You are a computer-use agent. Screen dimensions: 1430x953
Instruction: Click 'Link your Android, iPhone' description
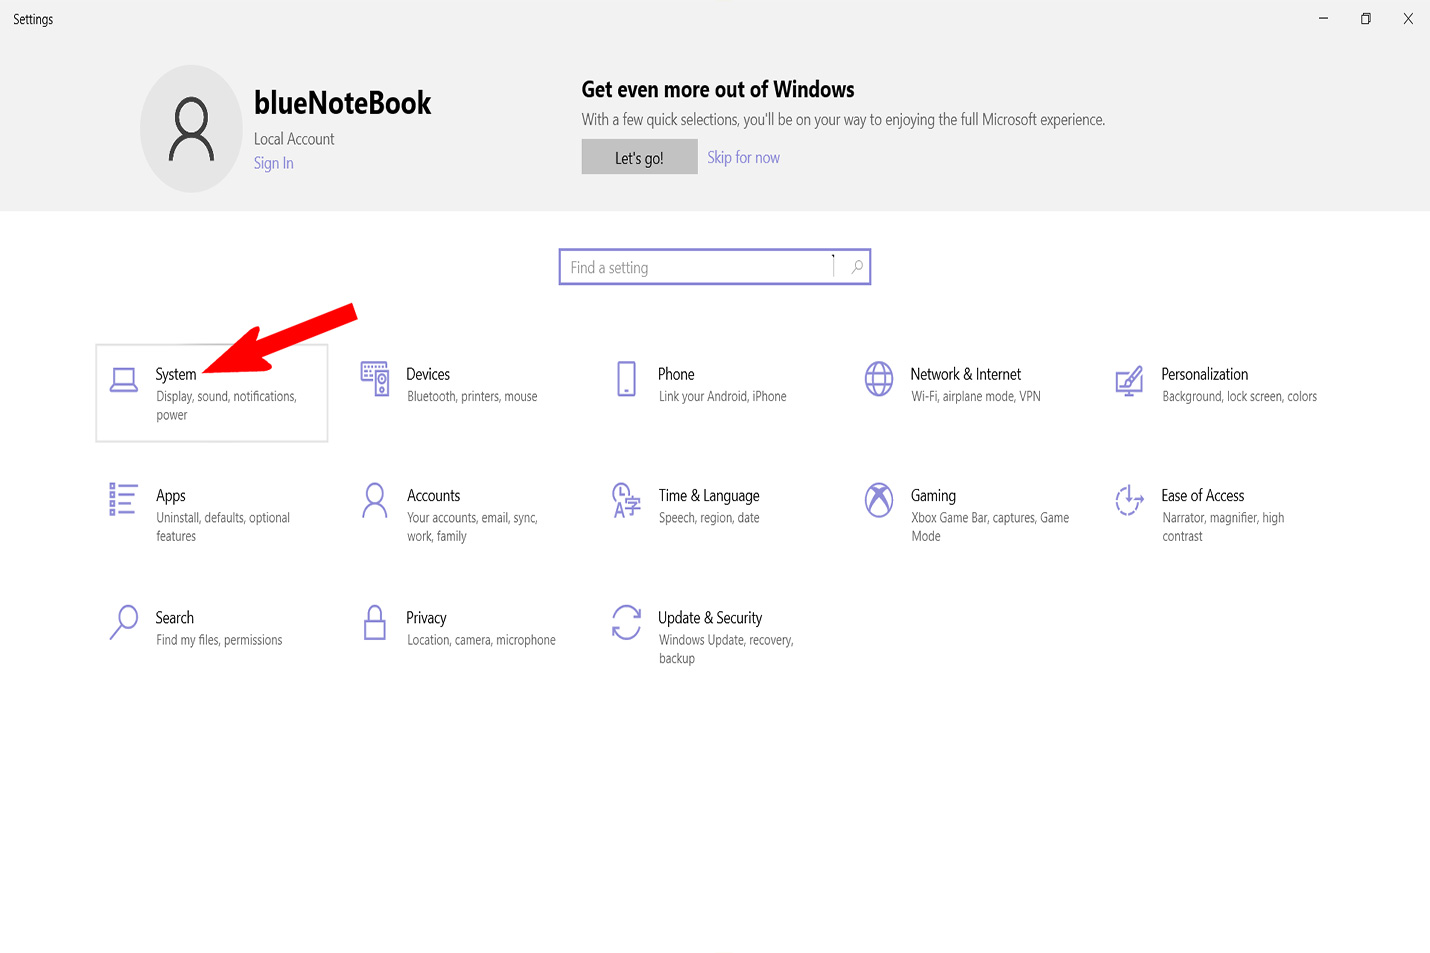click(x=723, y=397)
